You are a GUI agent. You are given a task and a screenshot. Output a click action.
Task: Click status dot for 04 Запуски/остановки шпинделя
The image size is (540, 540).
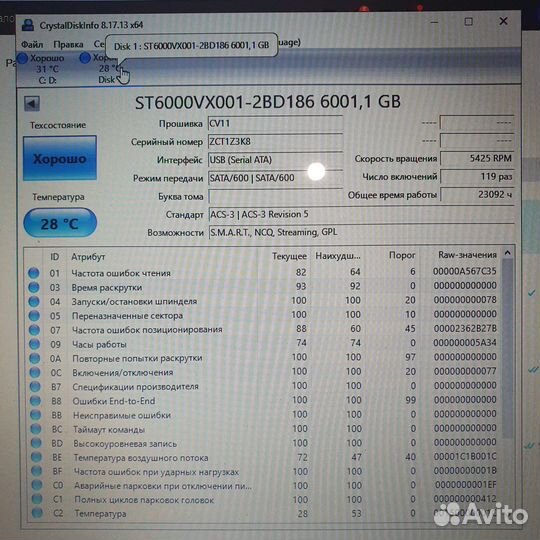pyautogui.click(x=34, y=302)
